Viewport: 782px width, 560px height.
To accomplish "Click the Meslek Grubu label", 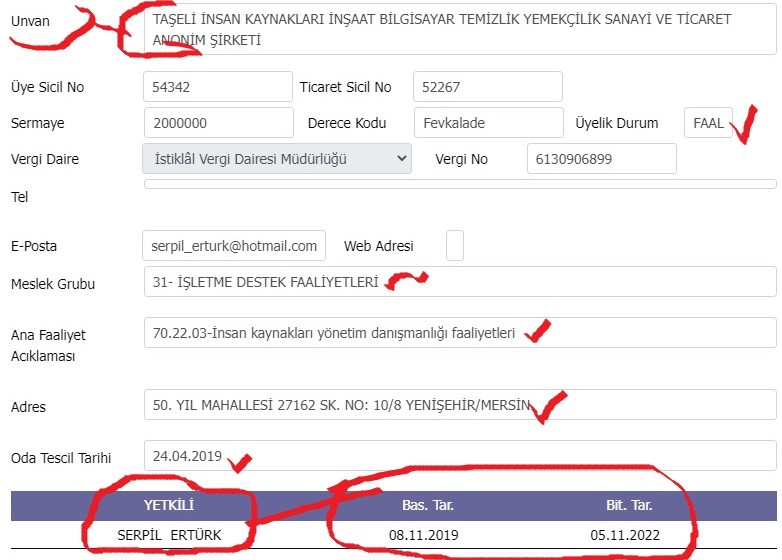I will (53, 284).
